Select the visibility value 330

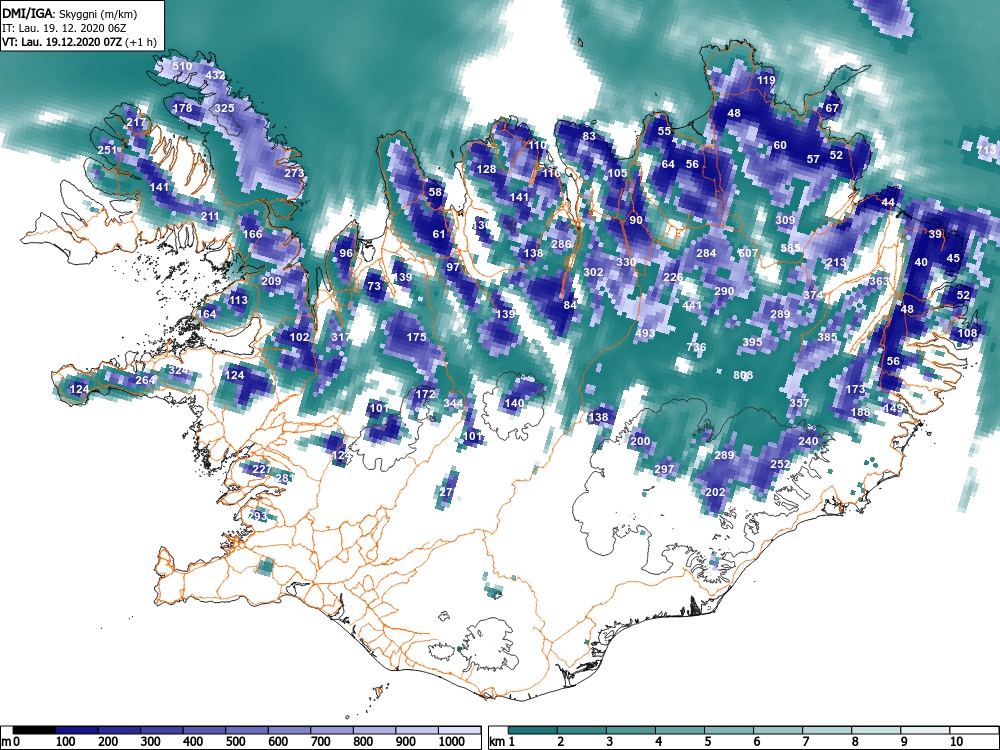[x=626, y=262]
